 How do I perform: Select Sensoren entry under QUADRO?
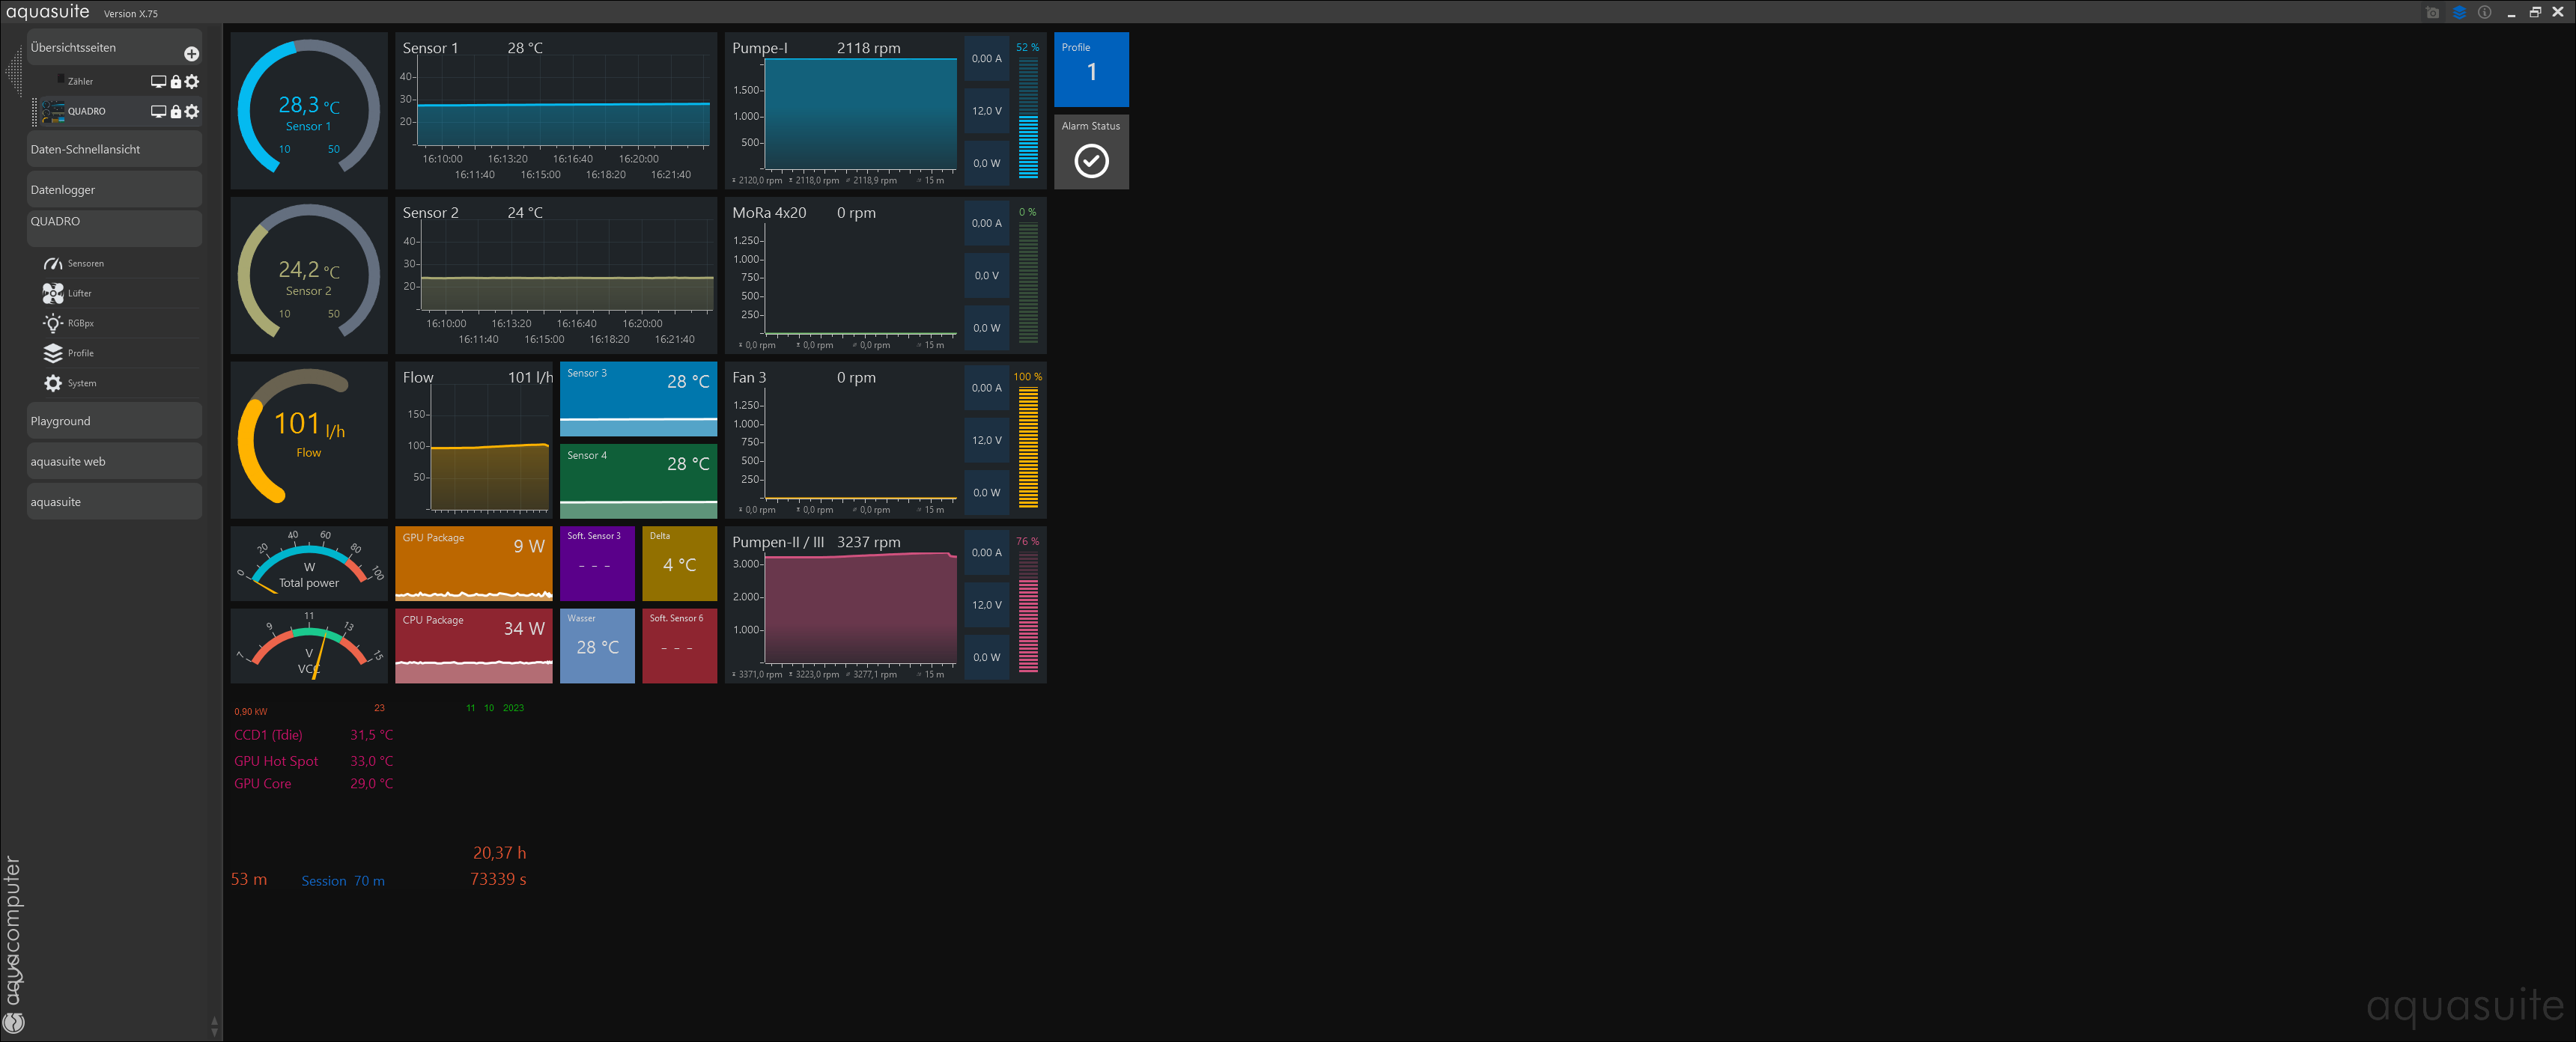[84, 264]
